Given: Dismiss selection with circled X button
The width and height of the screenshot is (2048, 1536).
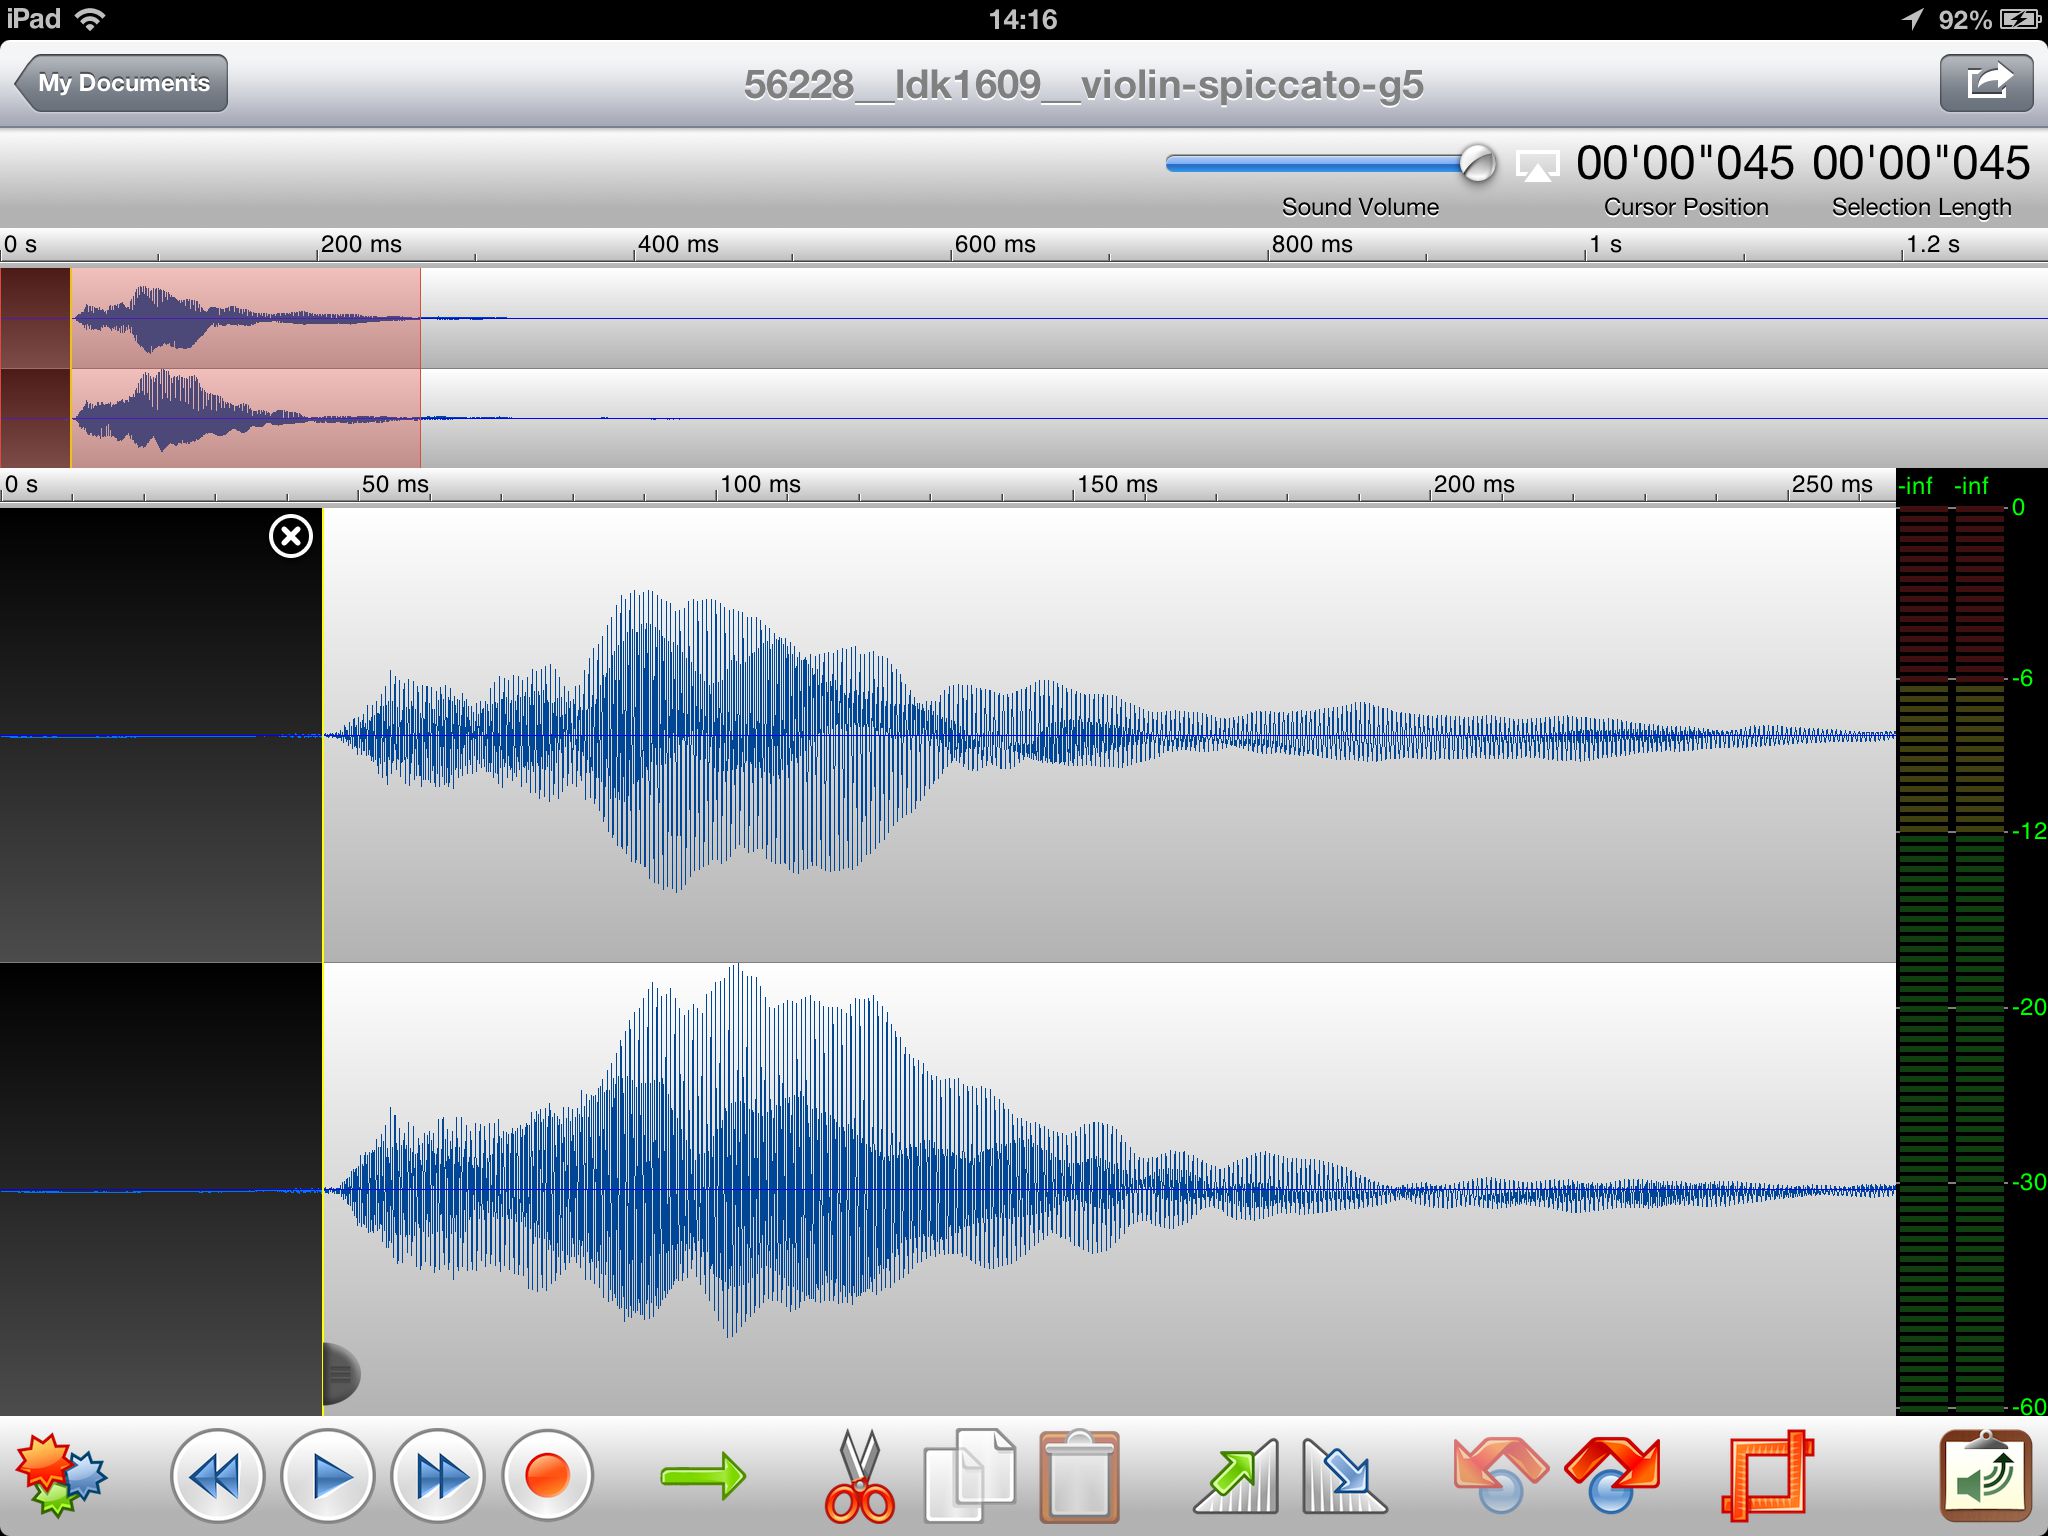Looking at the screenshot, I should (x=291, y=537).
